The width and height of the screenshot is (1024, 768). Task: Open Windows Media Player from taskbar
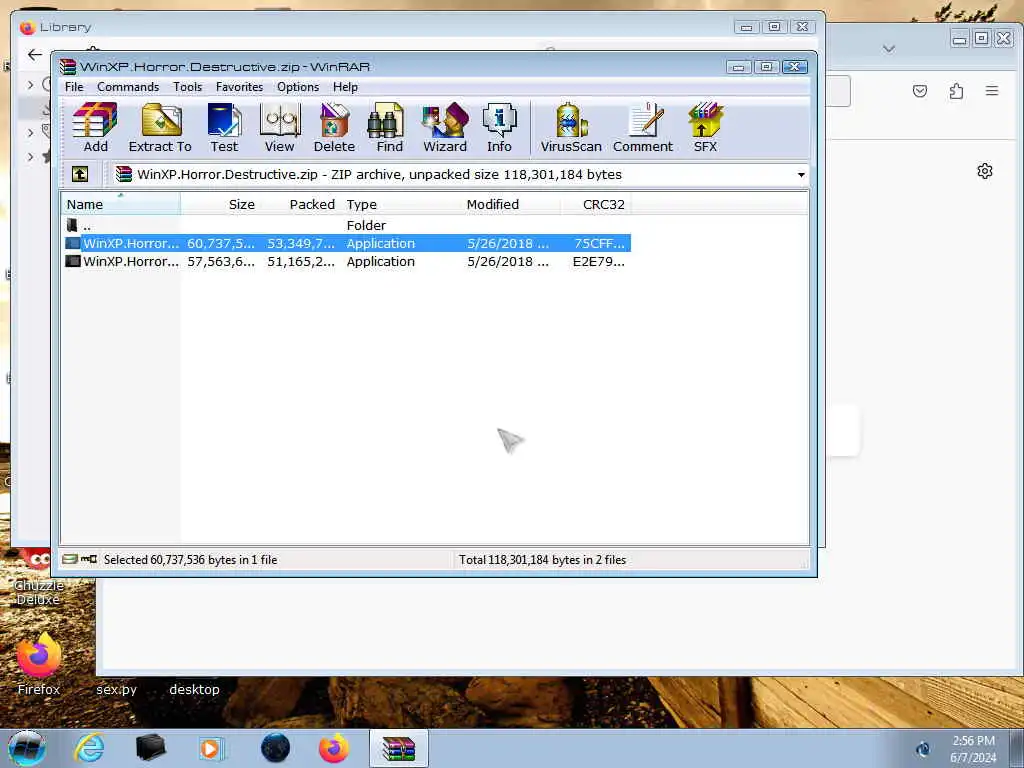click(x=211, y=748)
